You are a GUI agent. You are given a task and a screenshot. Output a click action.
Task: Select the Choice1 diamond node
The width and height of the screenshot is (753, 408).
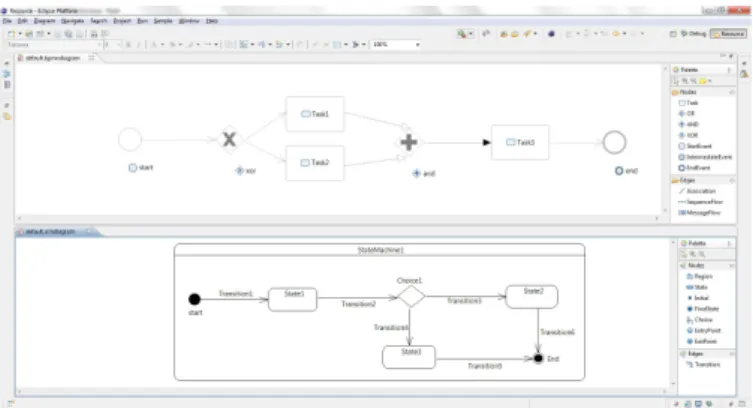411,297
